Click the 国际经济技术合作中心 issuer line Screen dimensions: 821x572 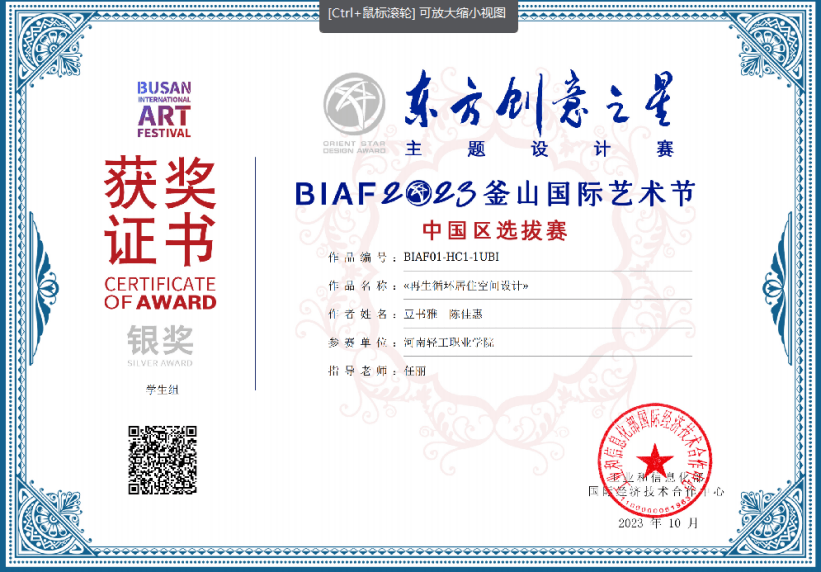point(656,491)
